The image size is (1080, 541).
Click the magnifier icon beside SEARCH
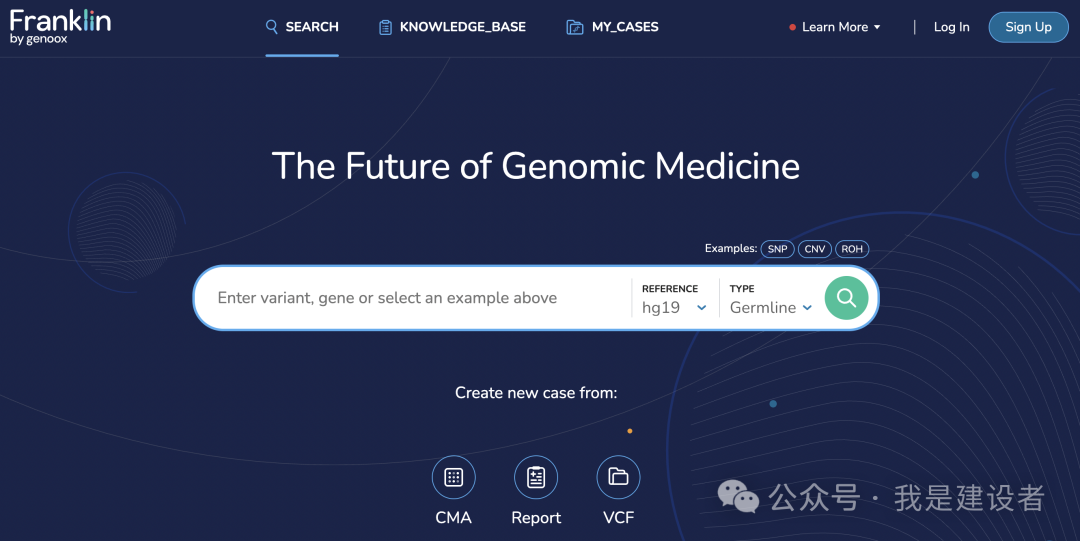(x=272, y=27)
